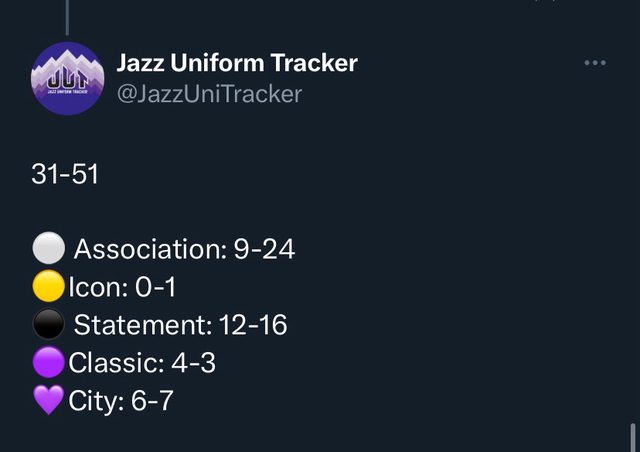
Task: Click the 9-24 record value
Action: [x=264, y=249]
